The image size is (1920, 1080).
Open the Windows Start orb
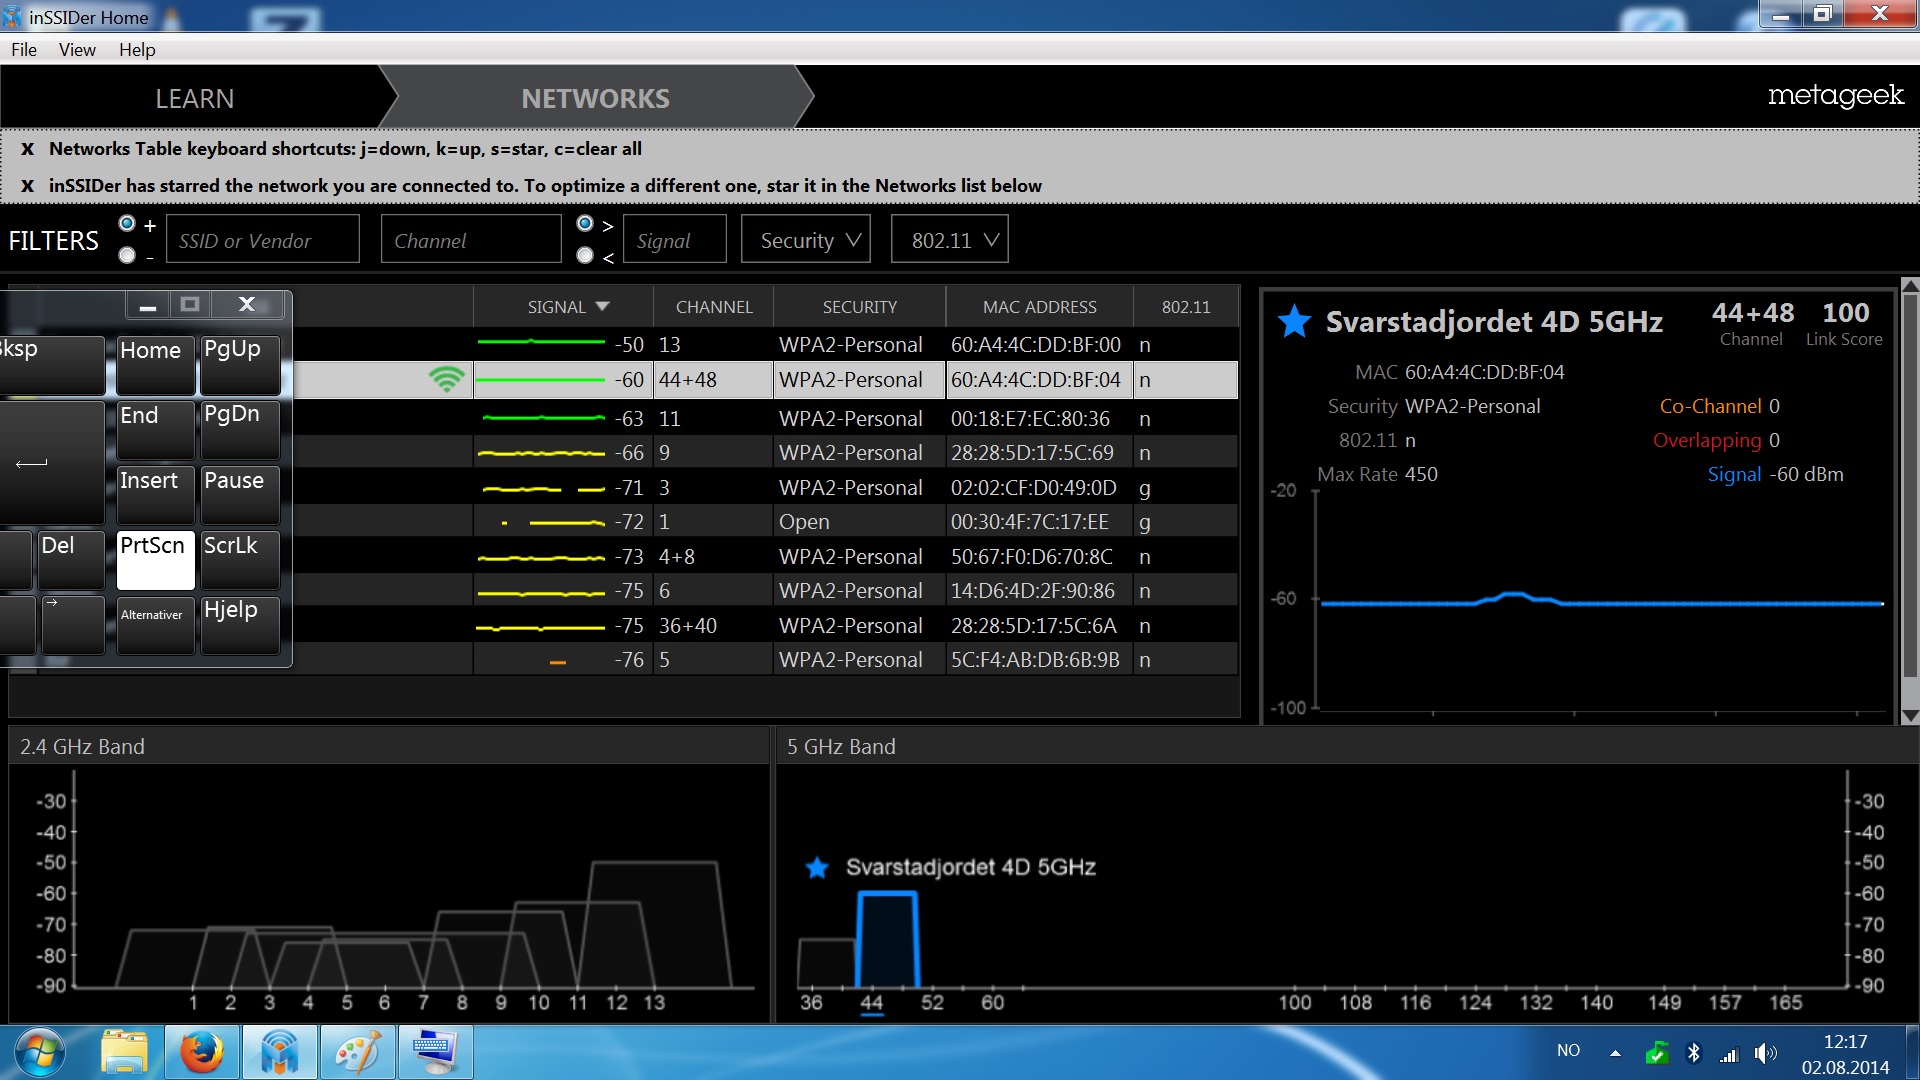tap(40, 1053)
